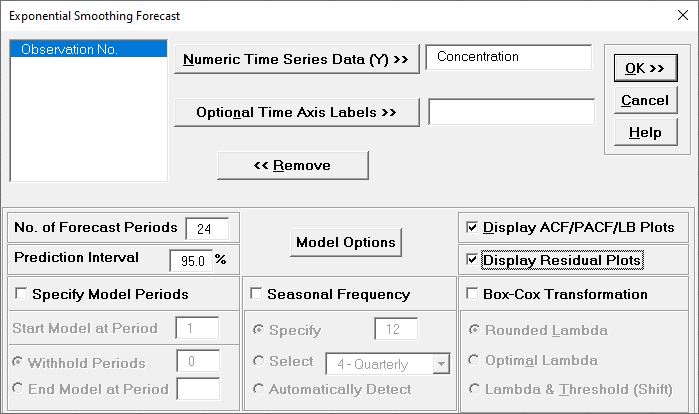Click Optional Time Axis Labels button

click(x=296, y=112)
